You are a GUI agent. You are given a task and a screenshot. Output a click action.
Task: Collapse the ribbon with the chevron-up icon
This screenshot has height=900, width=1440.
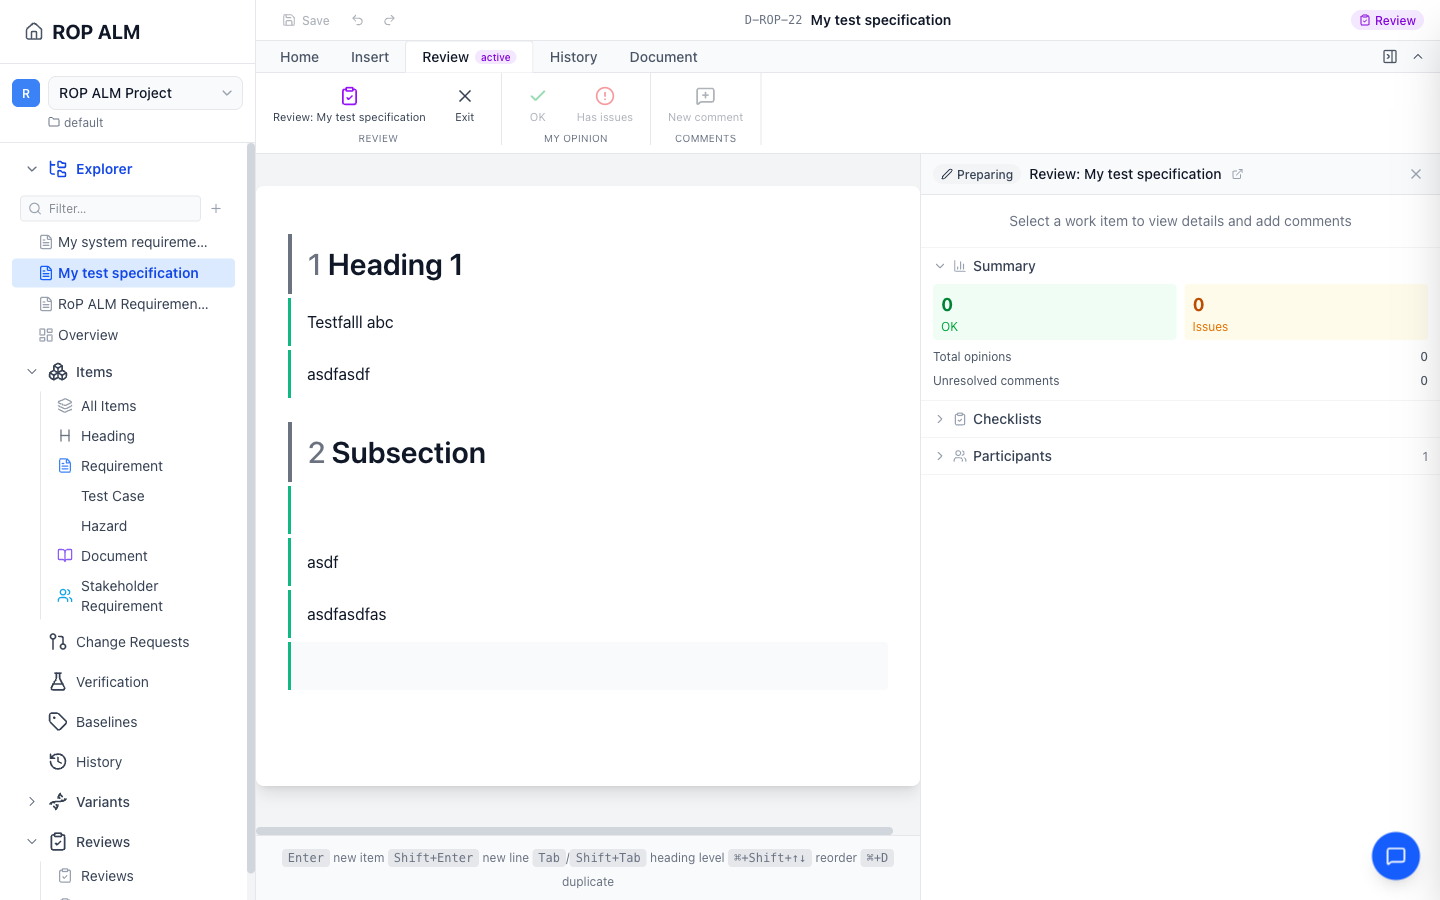click(1418, 57)
